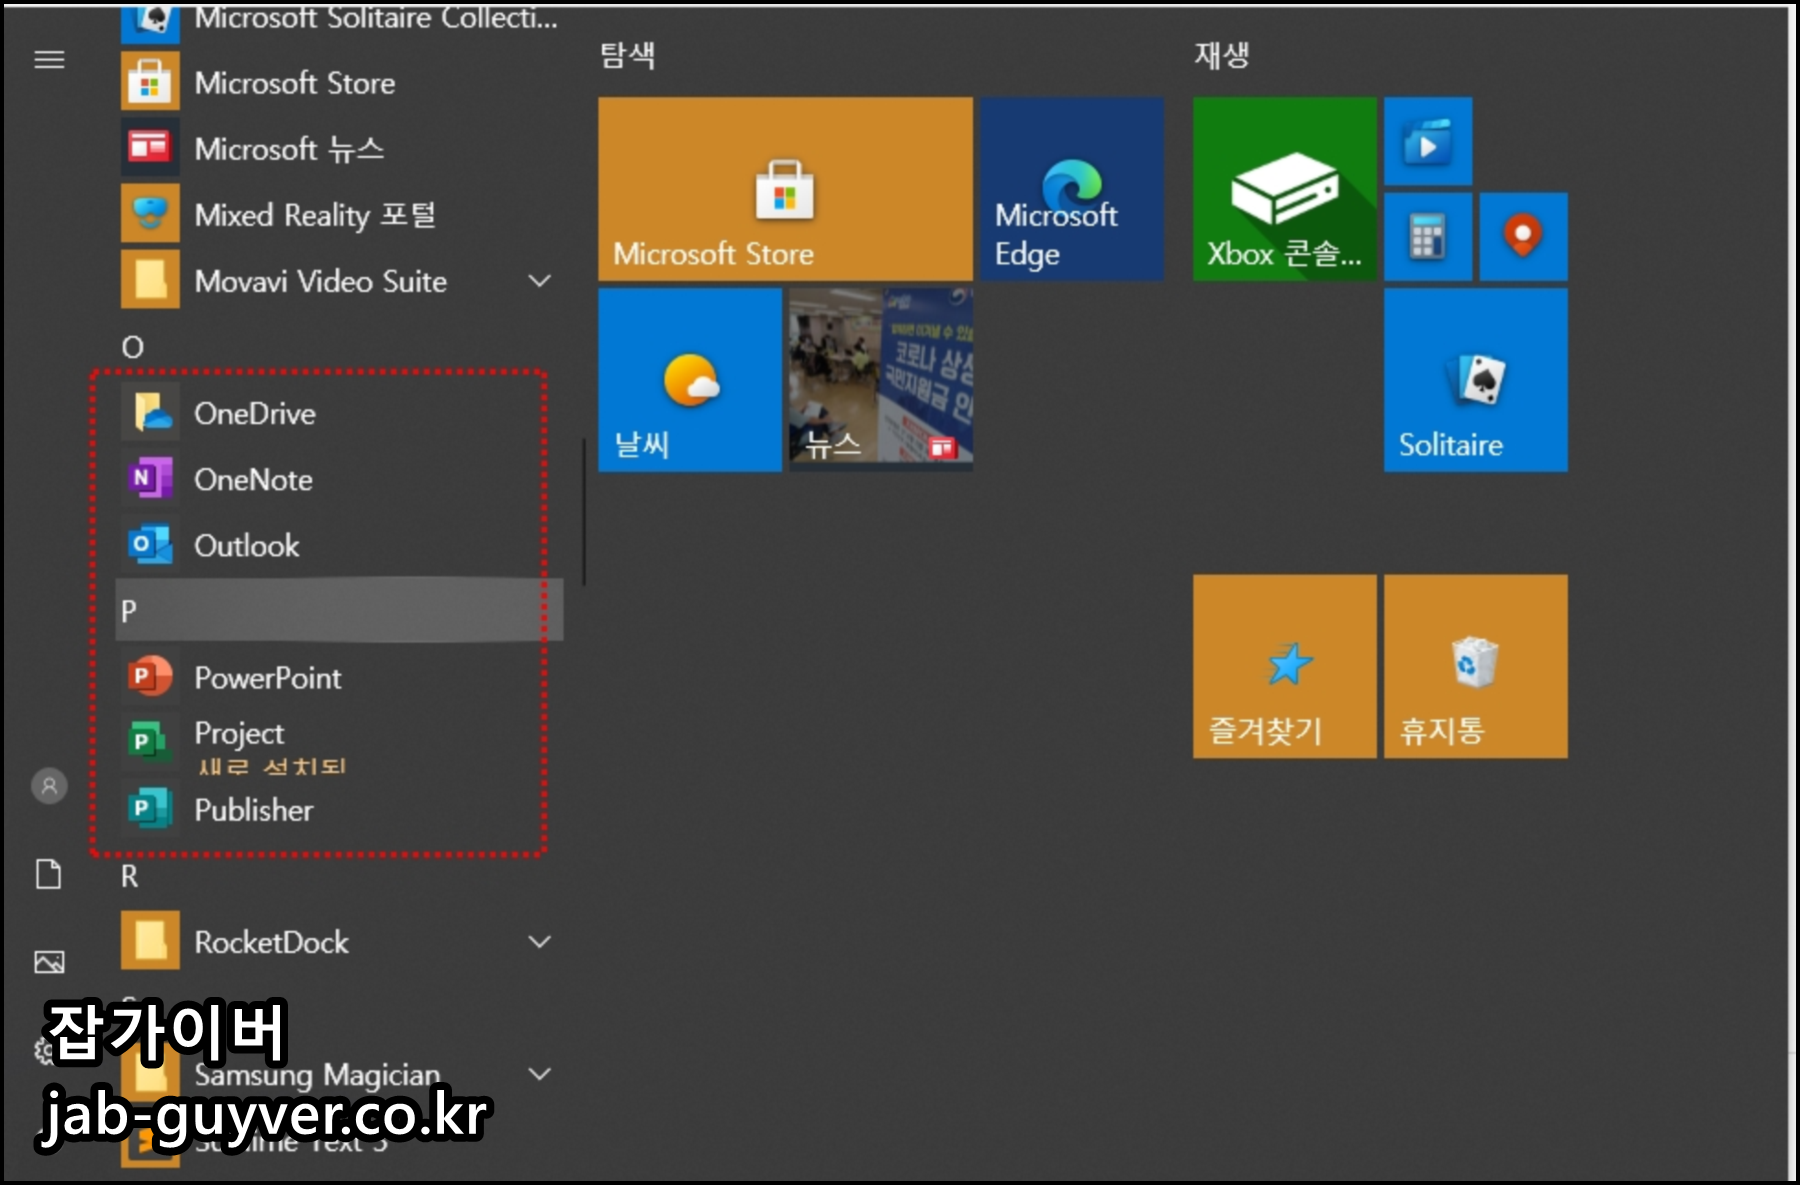1800x1185 pixels.
Task: Open the Maps small tile
Action: [x=1523, y=237]
